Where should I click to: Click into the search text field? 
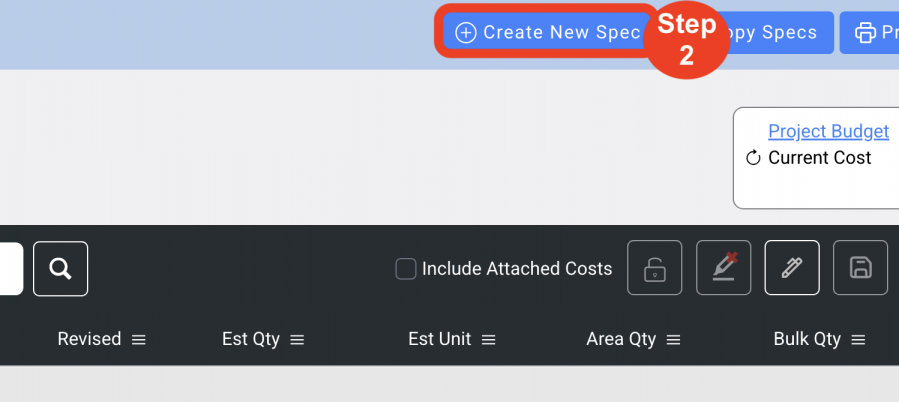(x=11, y=268)
